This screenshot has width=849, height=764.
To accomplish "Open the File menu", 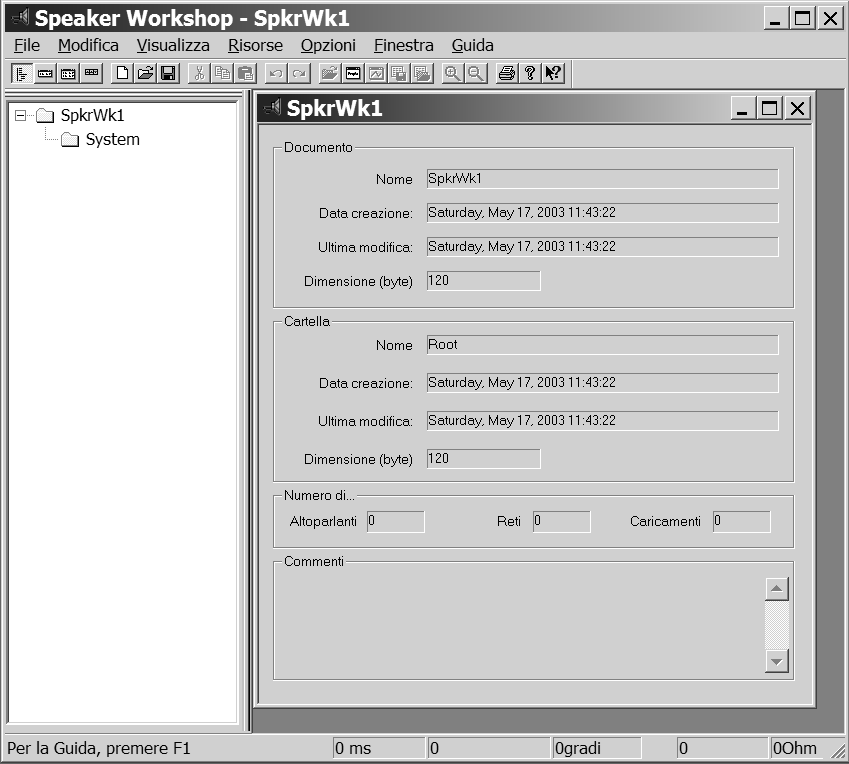I will (27, 45).
